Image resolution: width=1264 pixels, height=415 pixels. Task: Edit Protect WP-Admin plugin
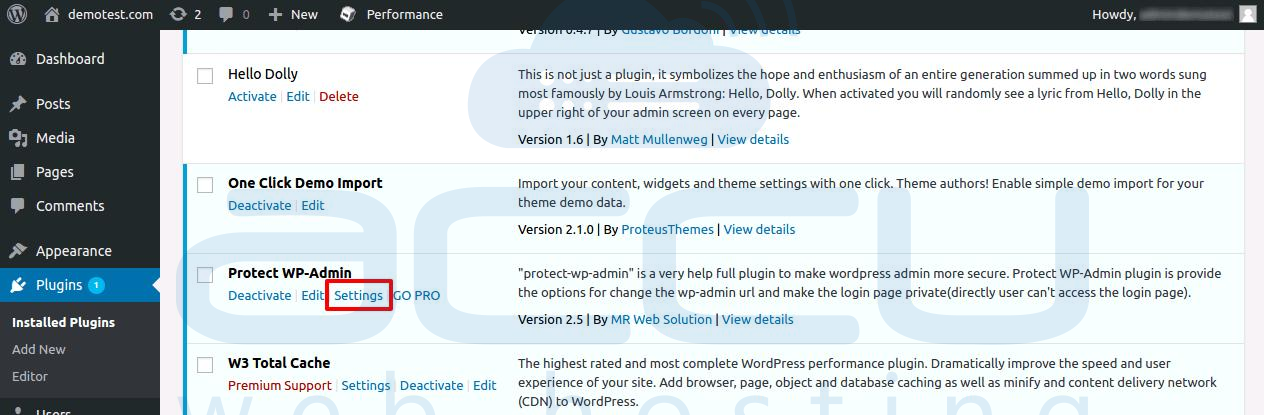[x=313, y=296]
